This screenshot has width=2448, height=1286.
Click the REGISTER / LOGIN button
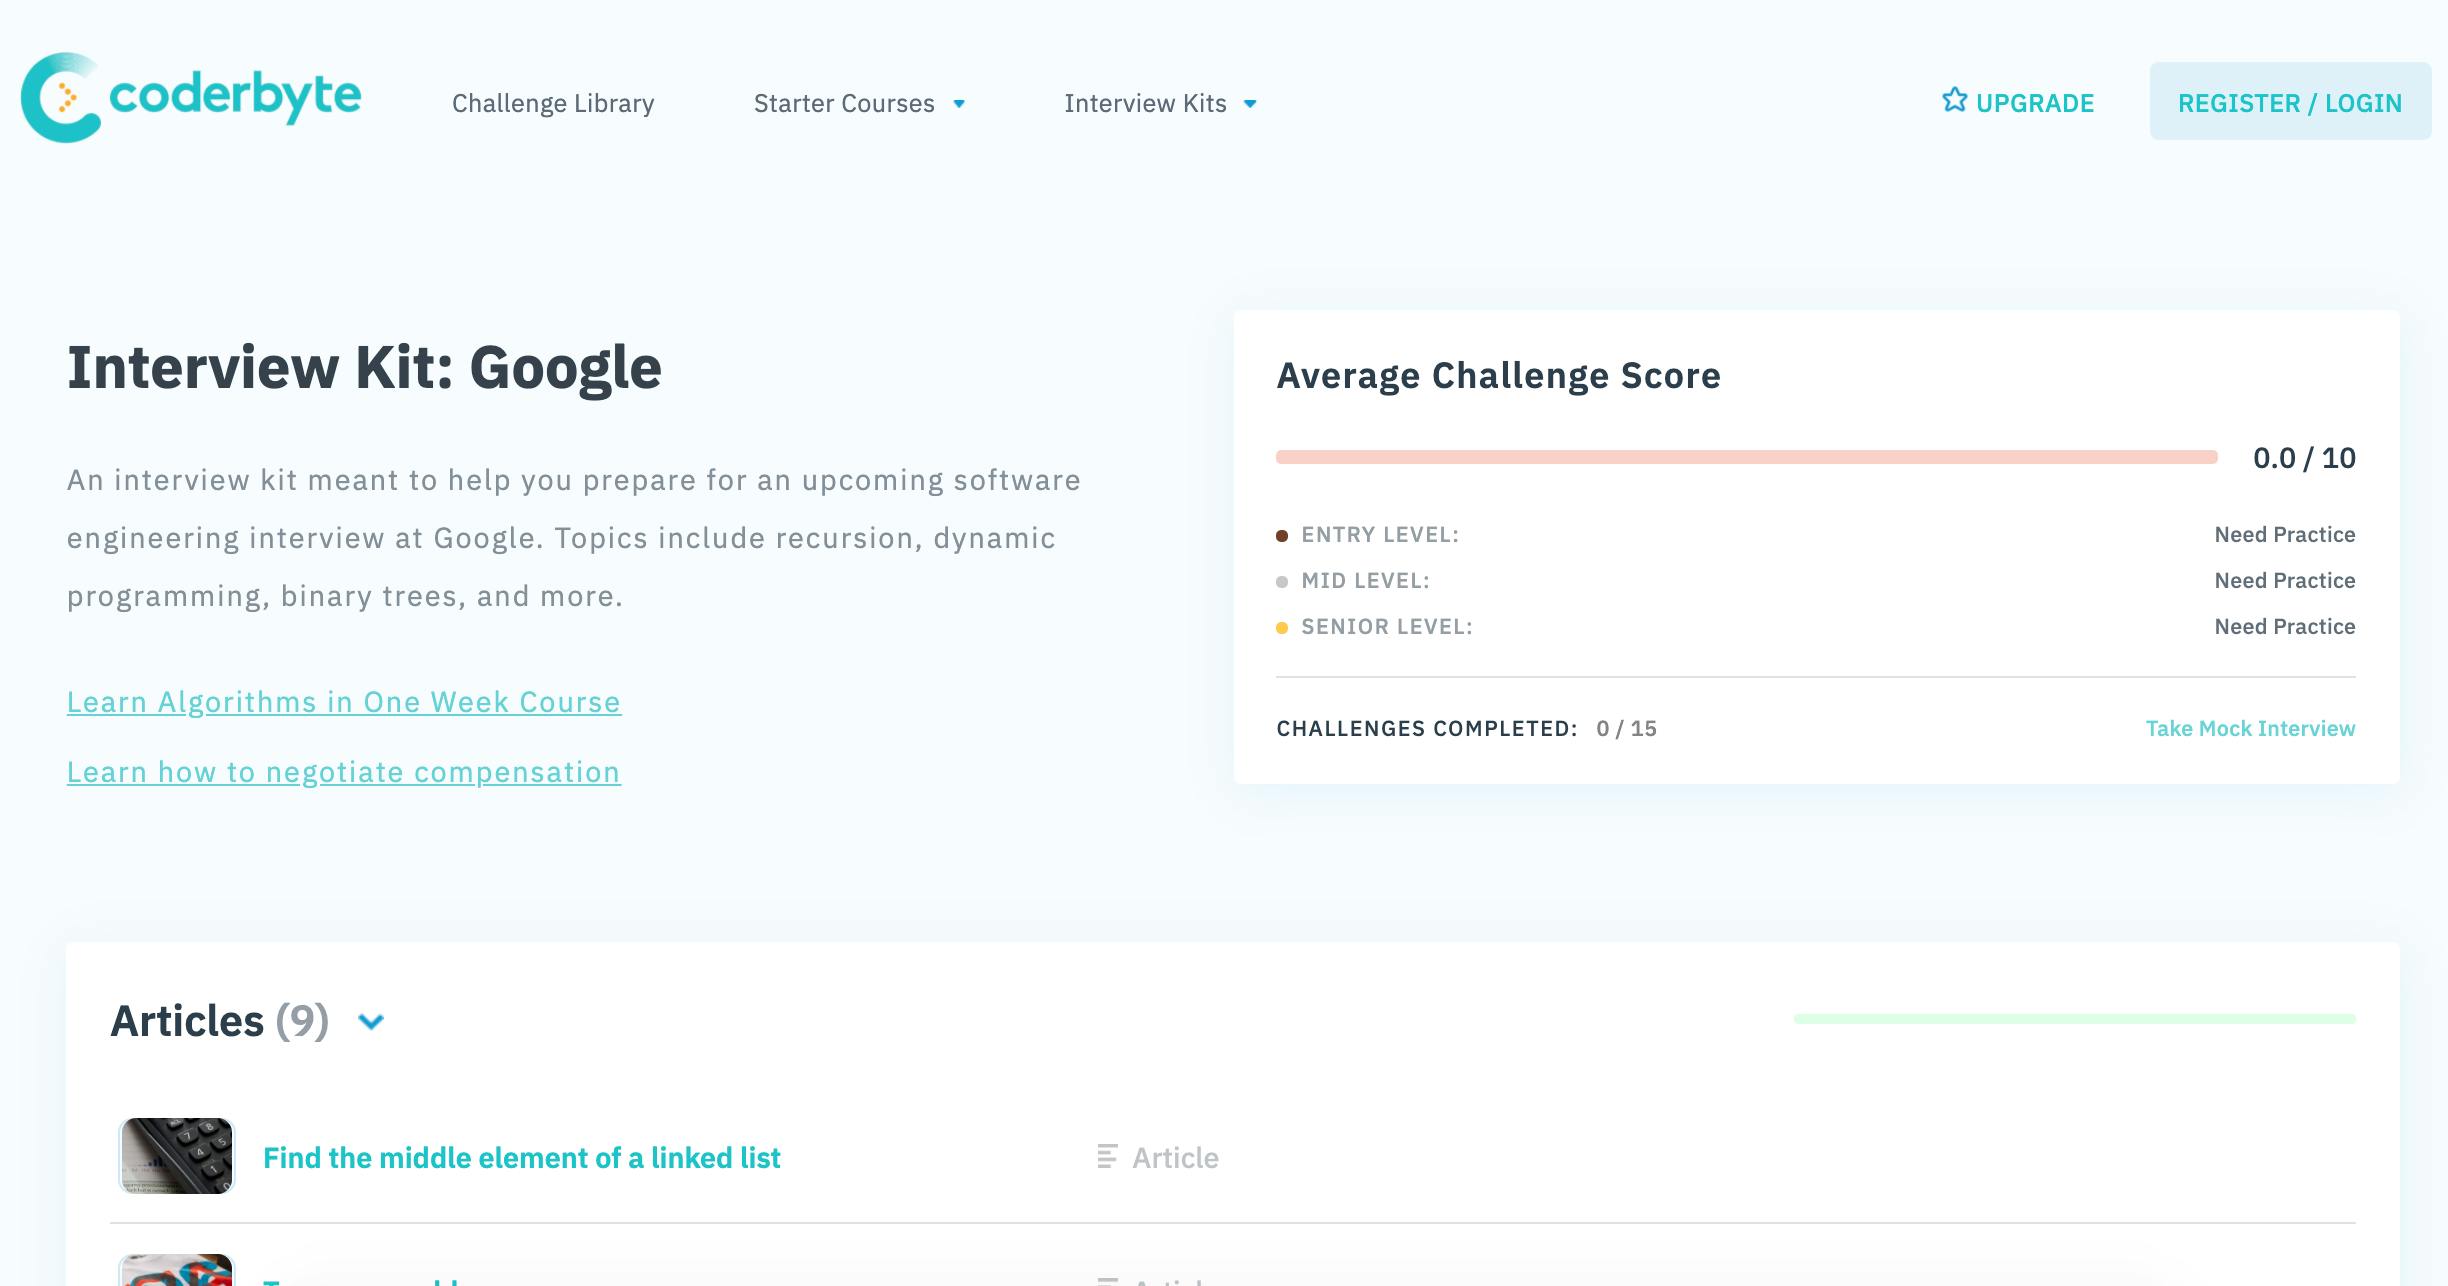pos(2290,102)
